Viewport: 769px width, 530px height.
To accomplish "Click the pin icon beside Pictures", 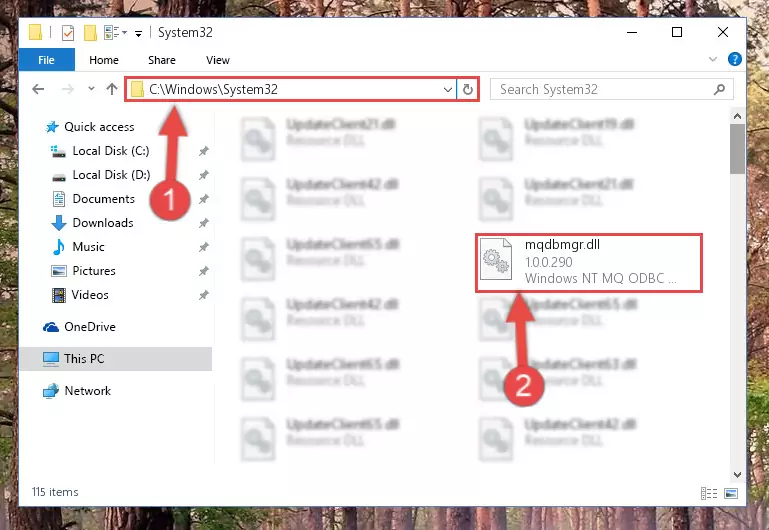I will pos(204,271).
